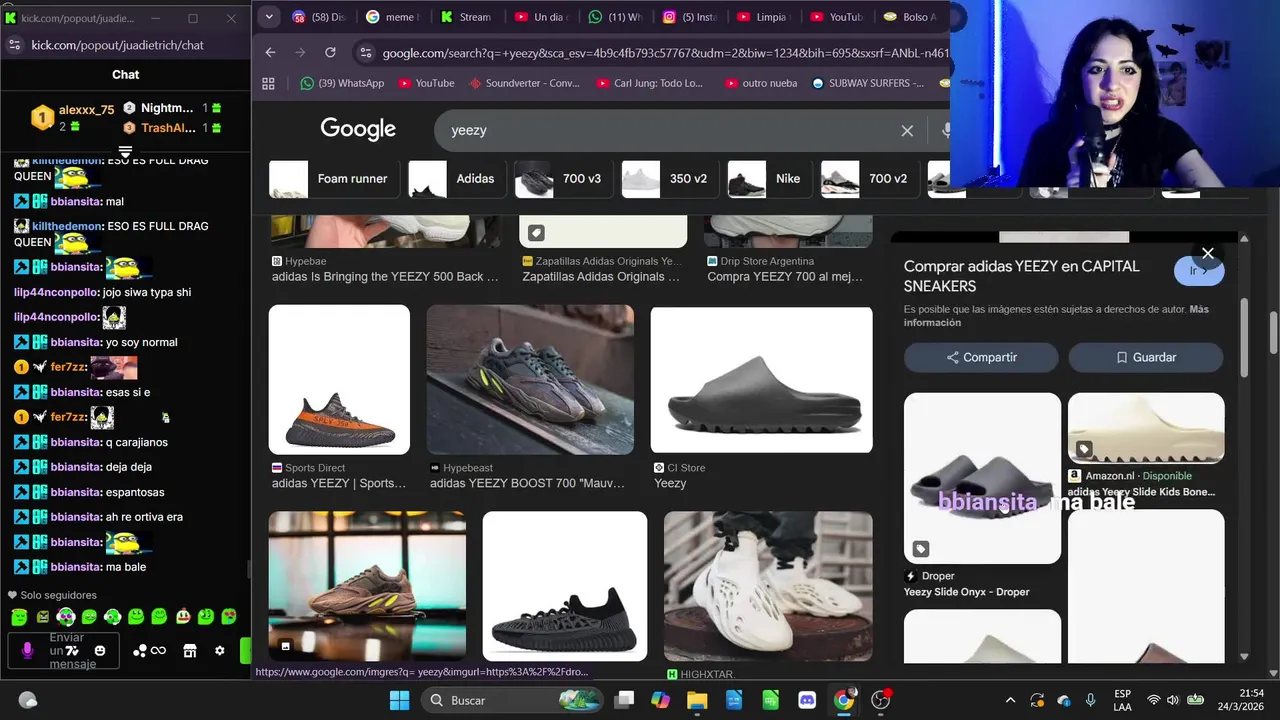Switch to the WhatsApp (11) tab

tap(615, 17)
